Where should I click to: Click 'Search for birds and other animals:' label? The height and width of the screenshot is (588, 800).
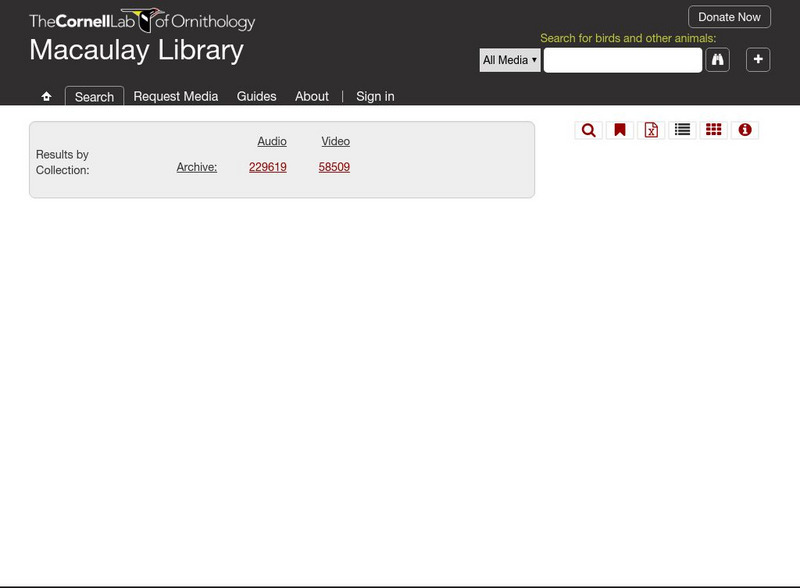(628, 38)
